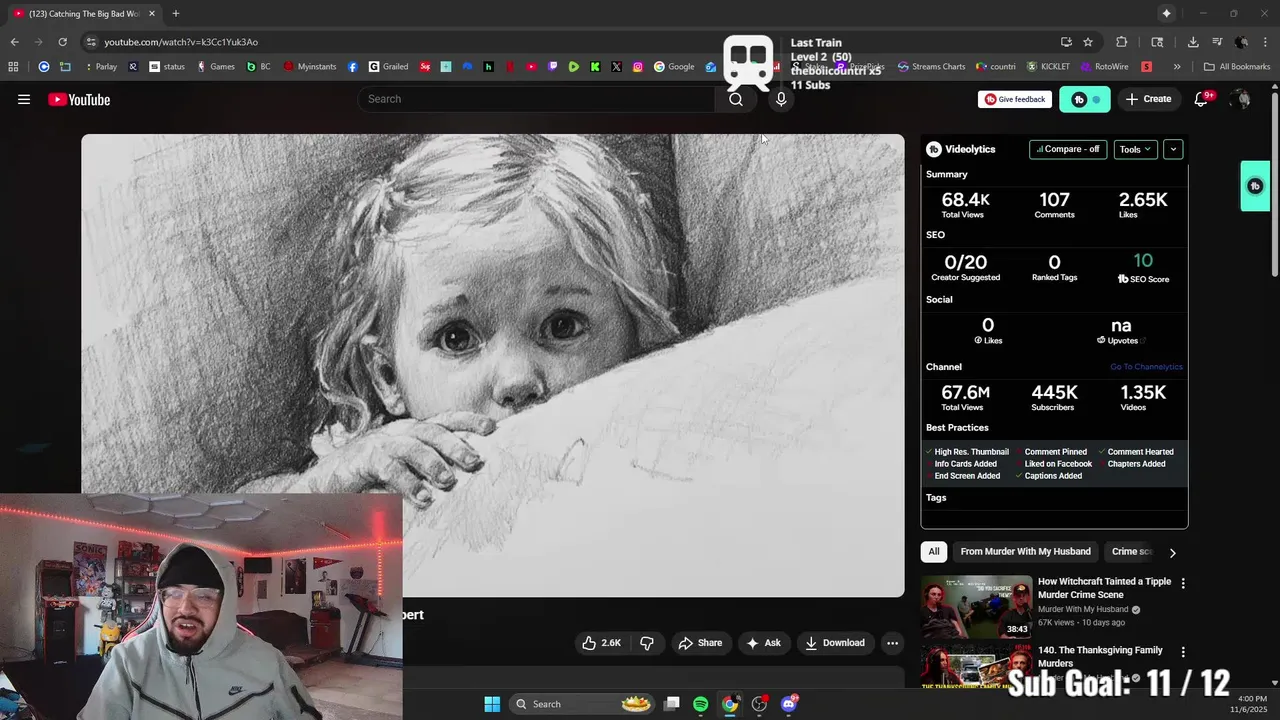This screenshot has width=1280, height=720.
Task: Open 'How Witchcraft Tainted a Tipple' video title
Action: pyautogui.click(x=1104, y=588)
